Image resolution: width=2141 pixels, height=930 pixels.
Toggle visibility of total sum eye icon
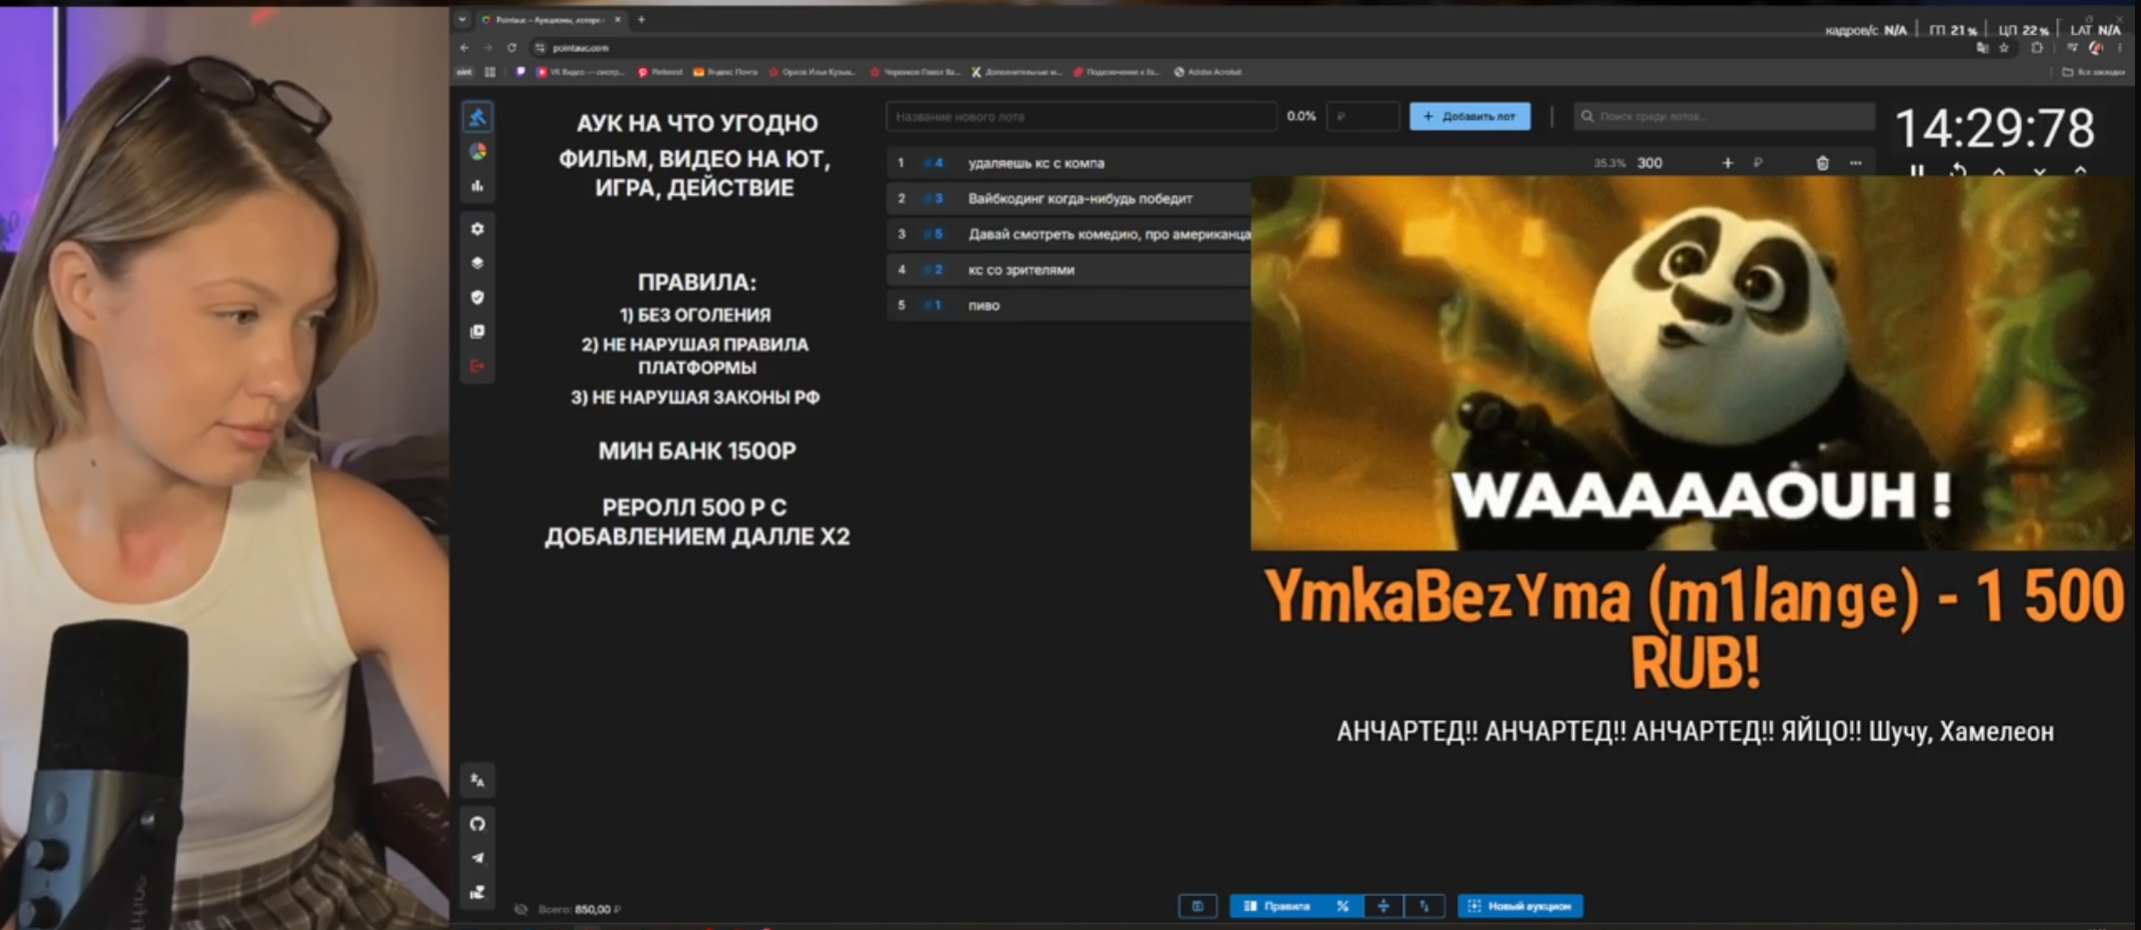[520, 909]
